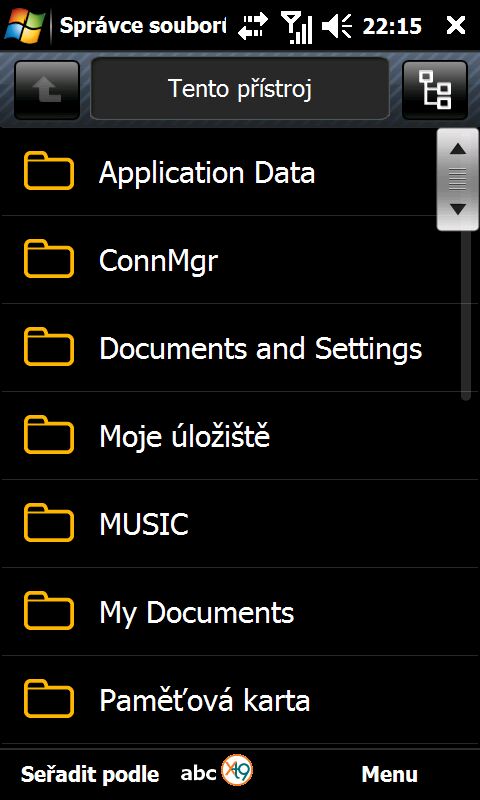Open the Menu softkey
The height and width of the screenshot is (800, 480).
coord(390,774)
